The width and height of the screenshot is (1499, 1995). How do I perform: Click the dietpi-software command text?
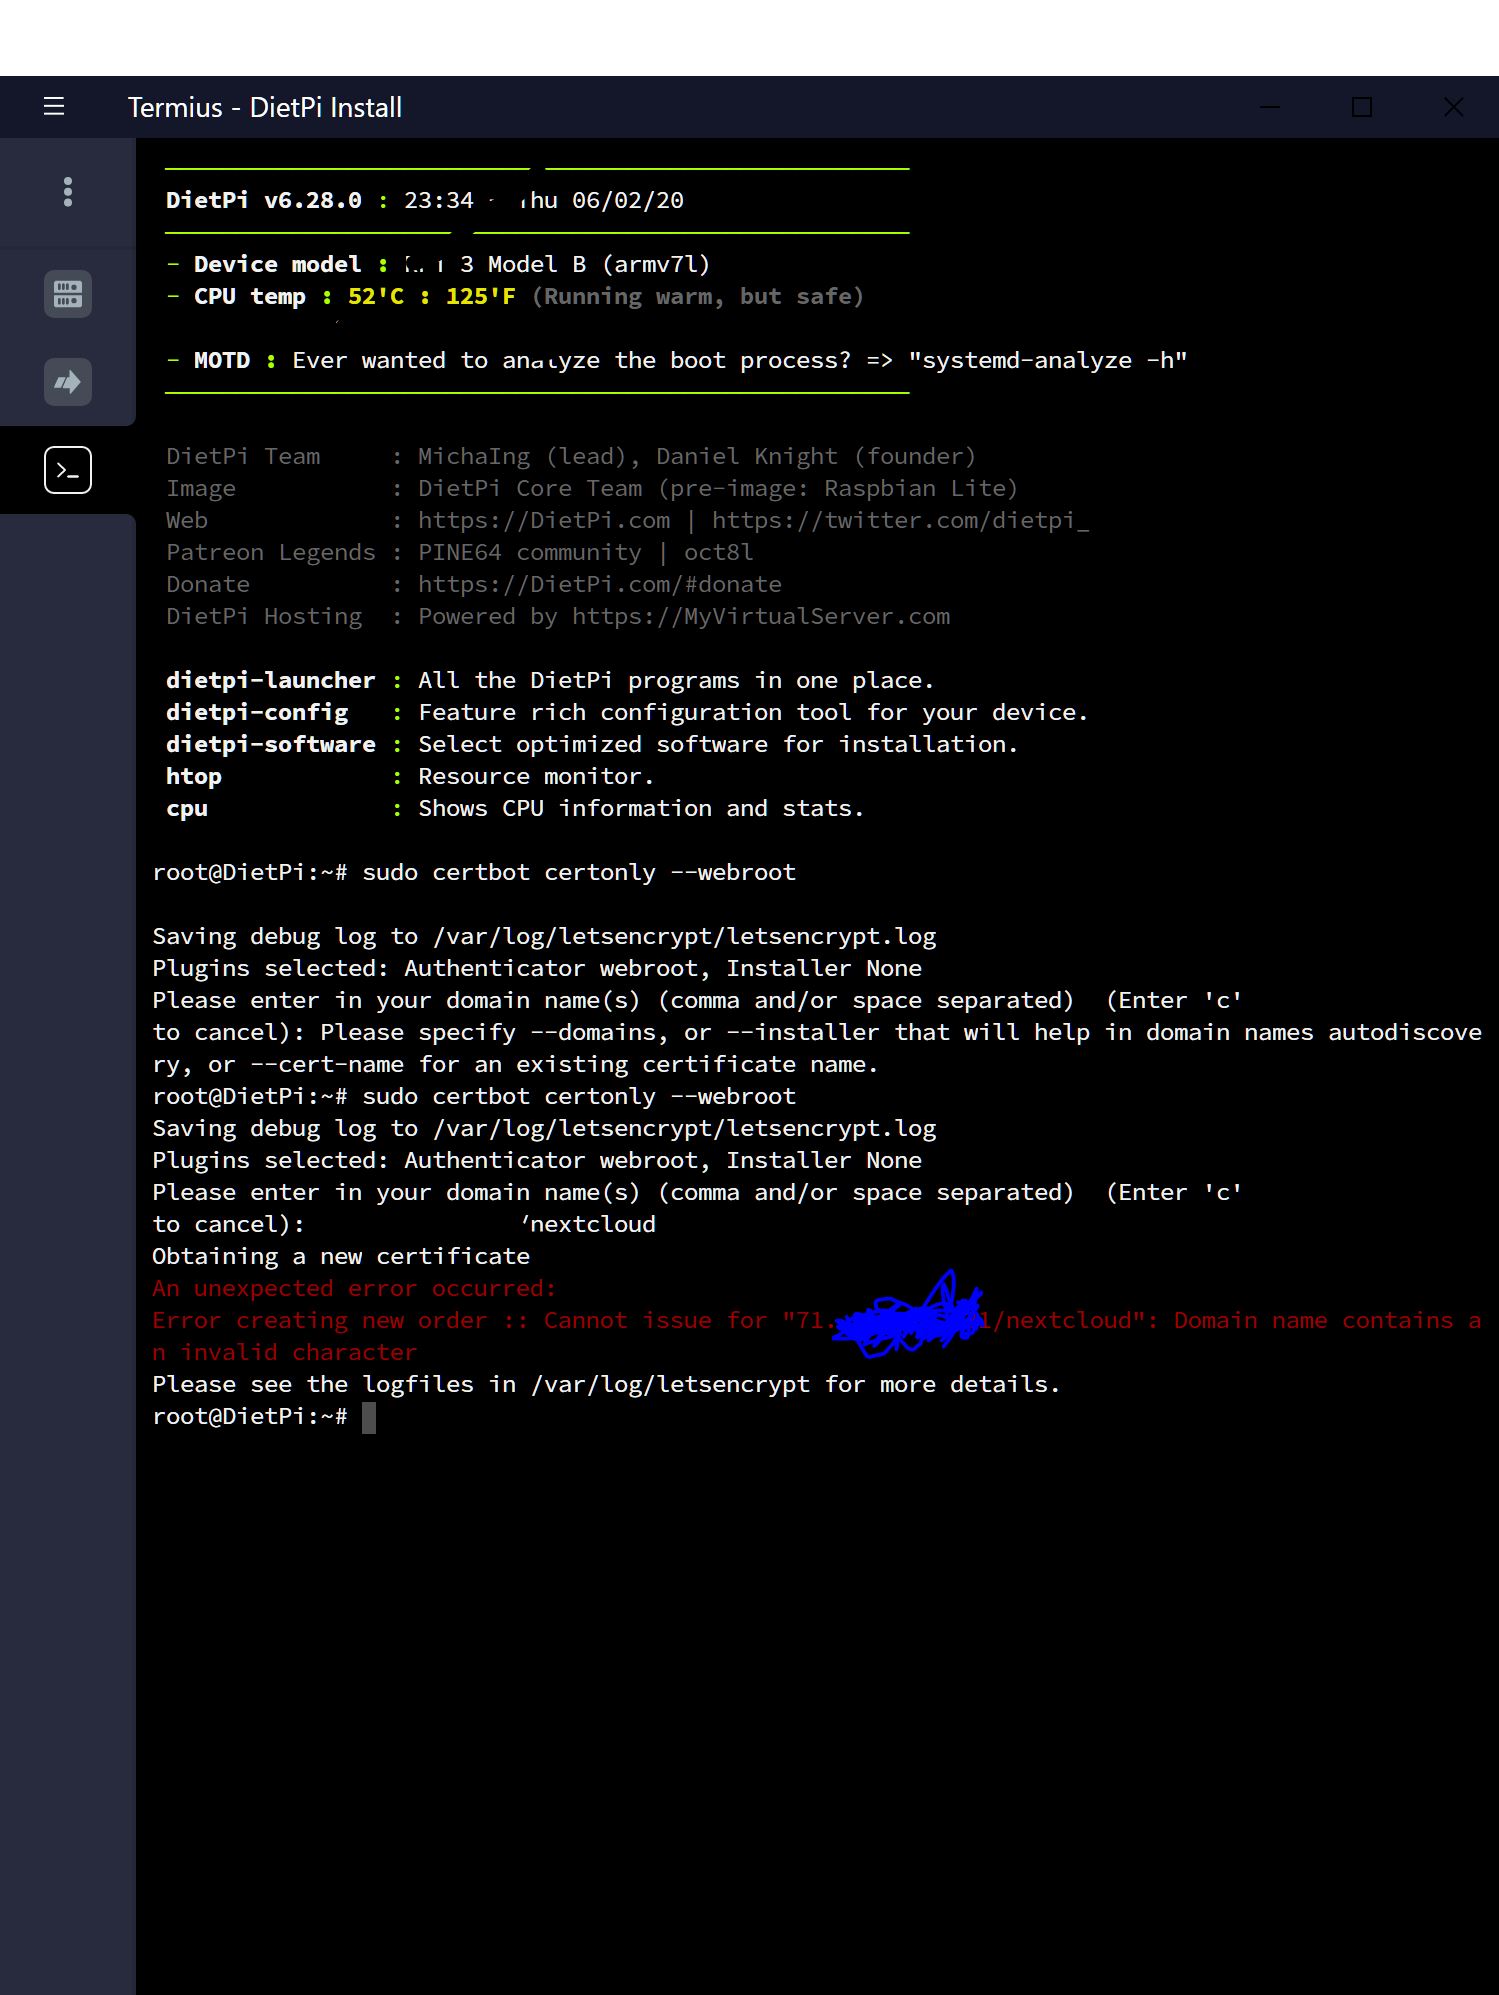point(270,744)
